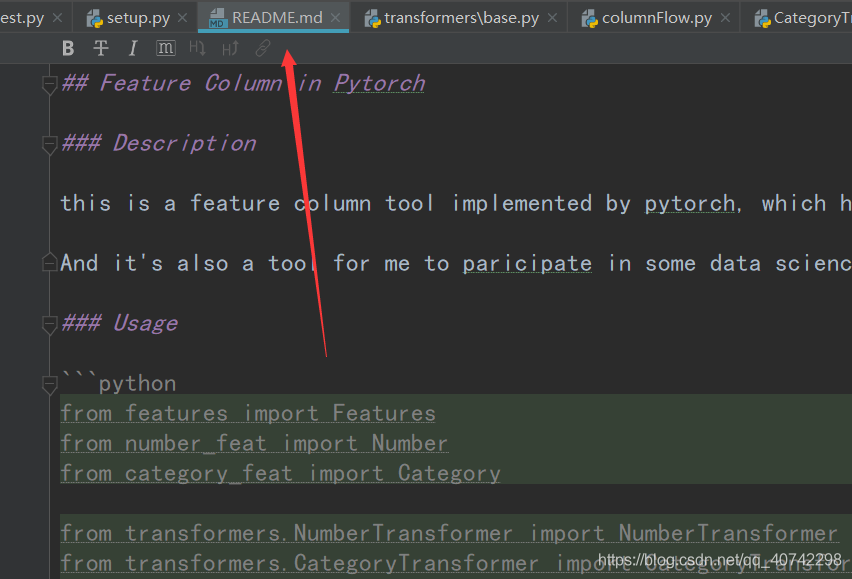Close the setup.py tab
This screenshot has height=579, width=852.
183,18
